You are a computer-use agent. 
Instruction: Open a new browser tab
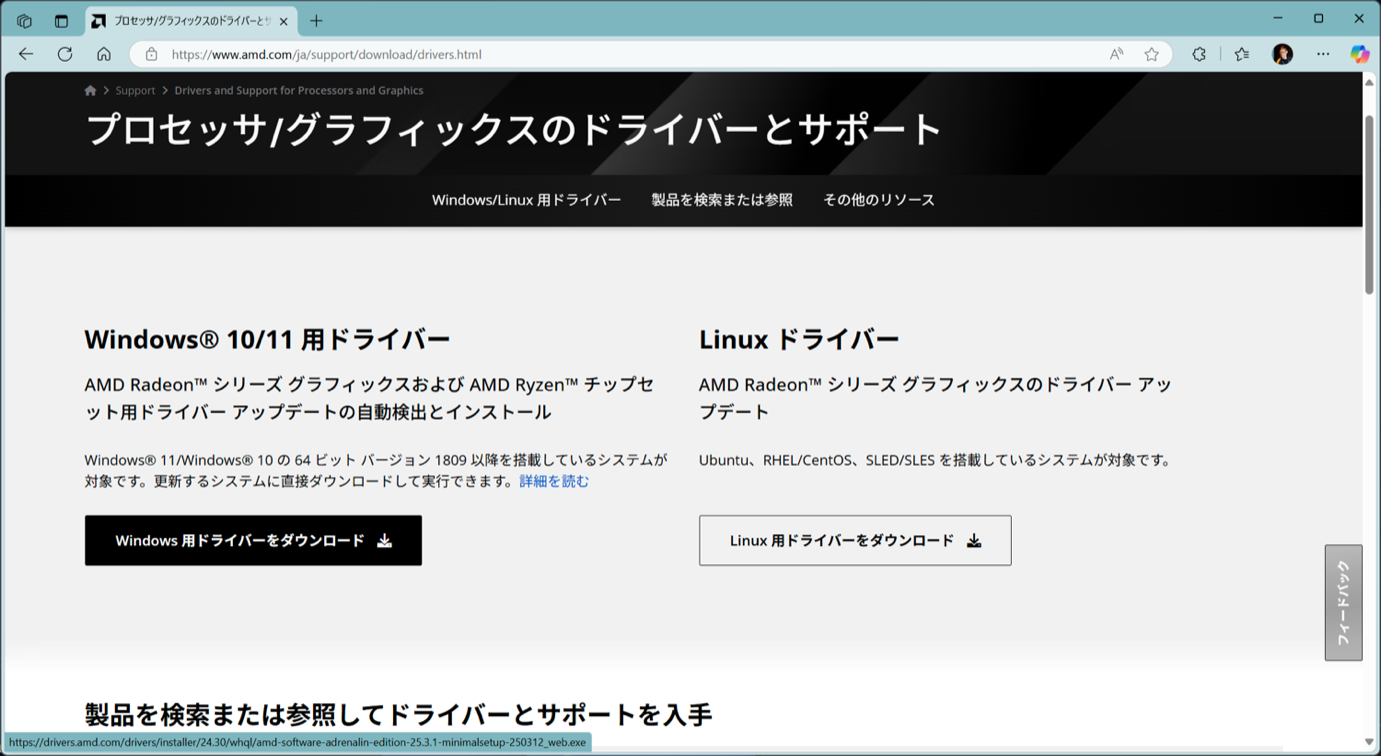click(x=316, y=20)
